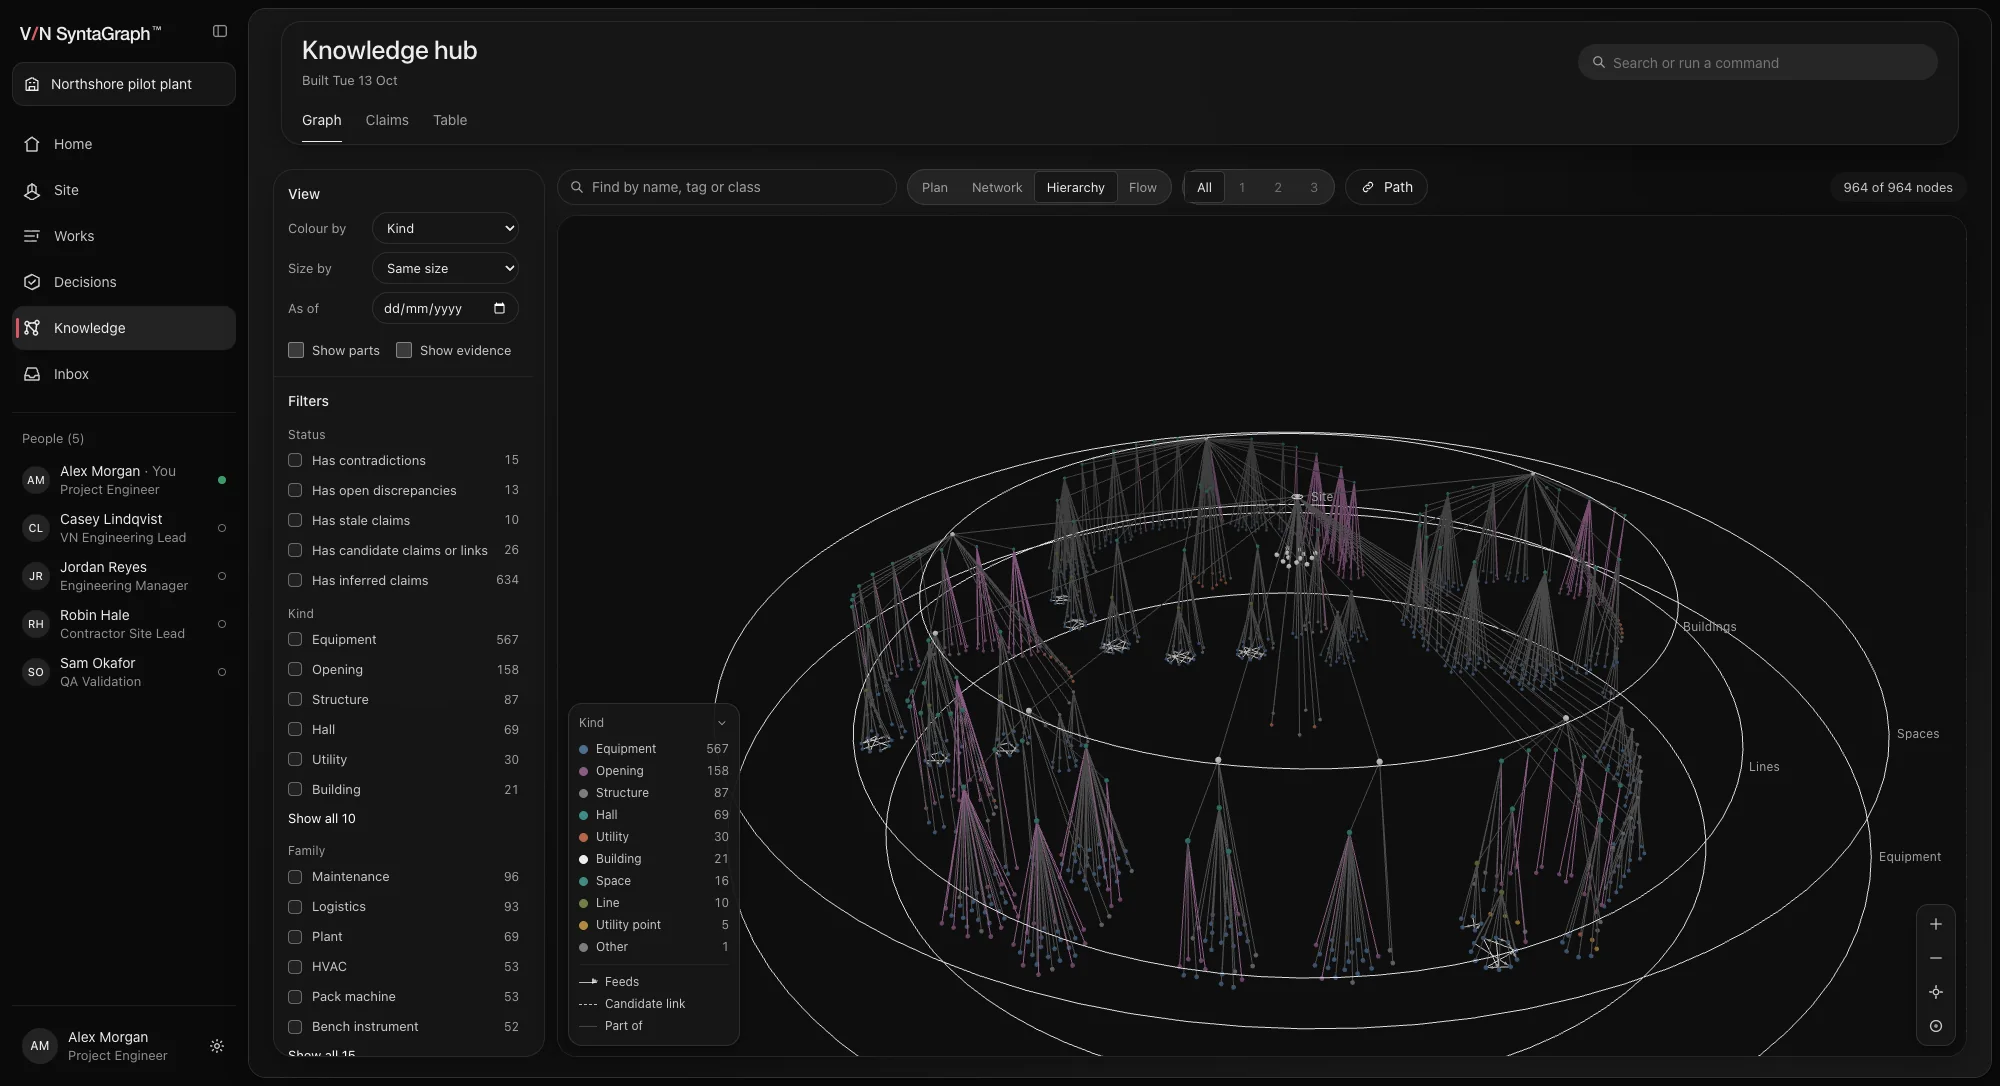This screenshot has height=1086, width=2000.
Task: Click the Path link button
Action: tap(1386, 187)
